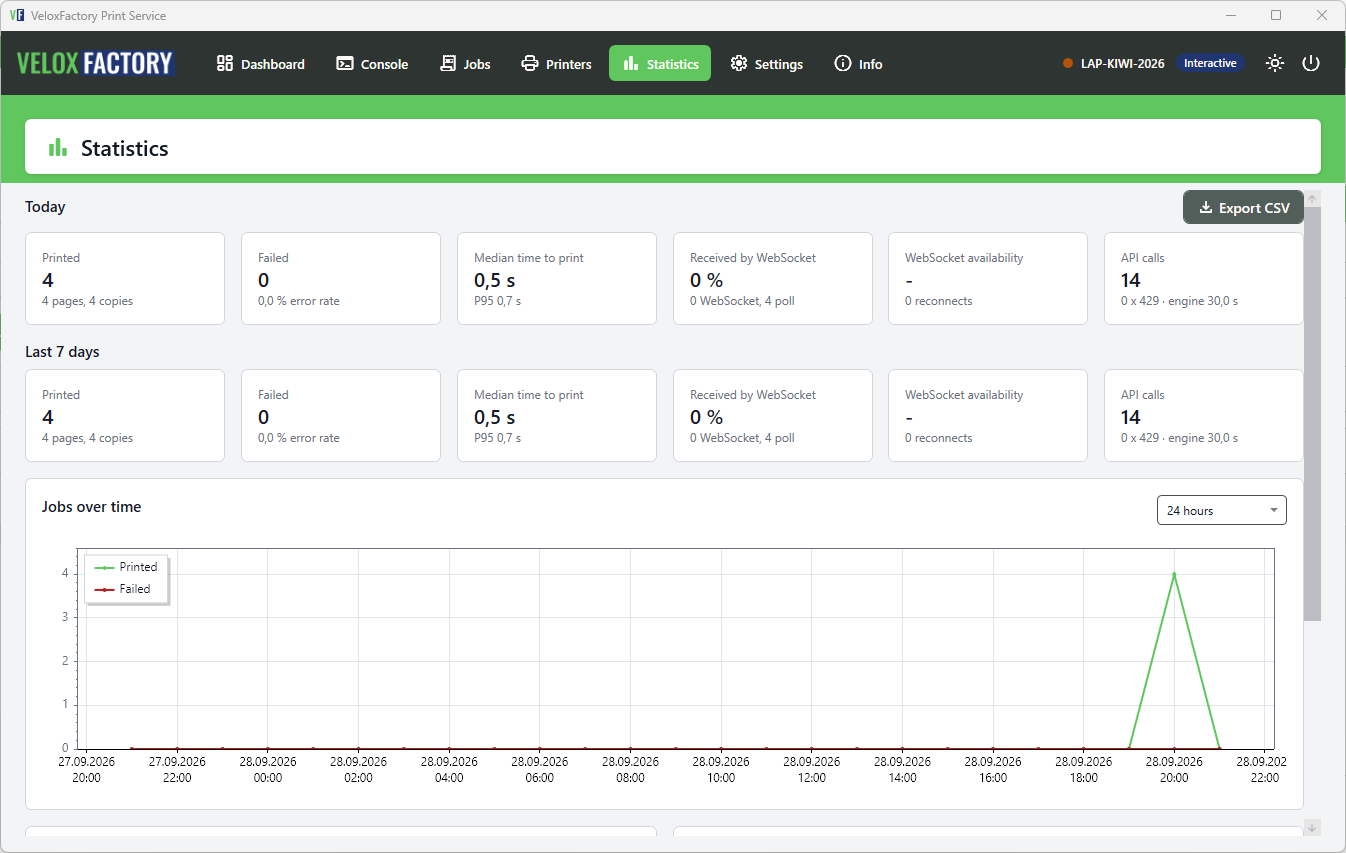Click the scroll up arrow of the page scrollbar
This screenshot has height=853, width=1346.
1312,199
